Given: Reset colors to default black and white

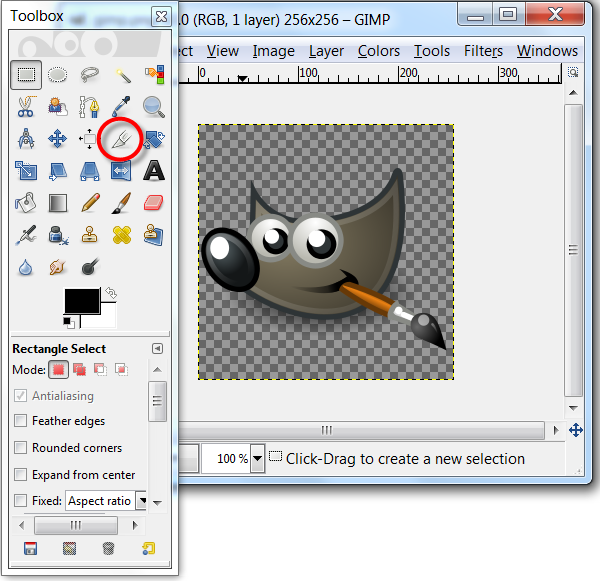Looking at the screenshot, I should coord(69,322).
